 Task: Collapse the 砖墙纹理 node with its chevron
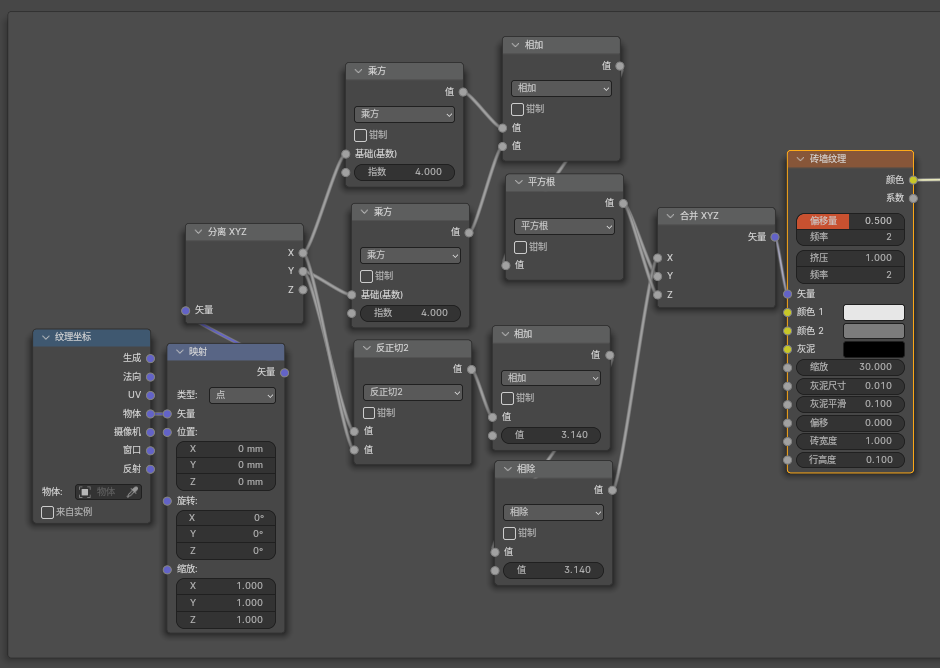pos(800,159)
